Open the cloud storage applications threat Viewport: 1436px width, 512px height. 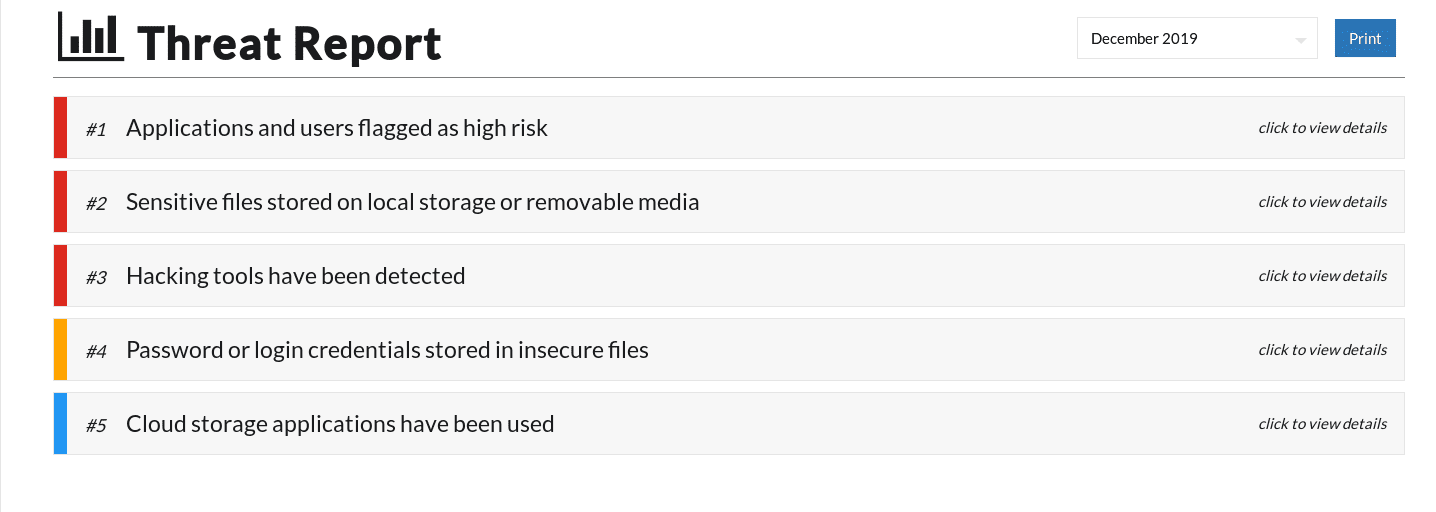pos(340,424)
